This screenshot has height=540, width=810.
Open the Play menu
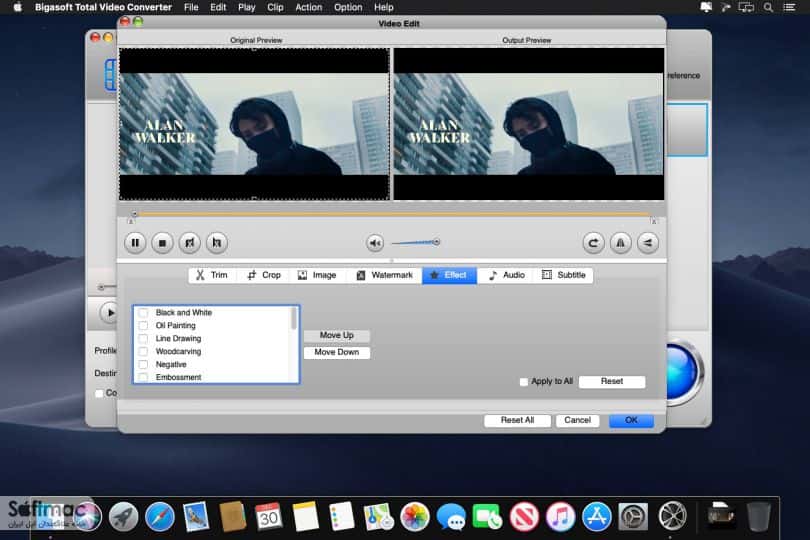(246, 7)
